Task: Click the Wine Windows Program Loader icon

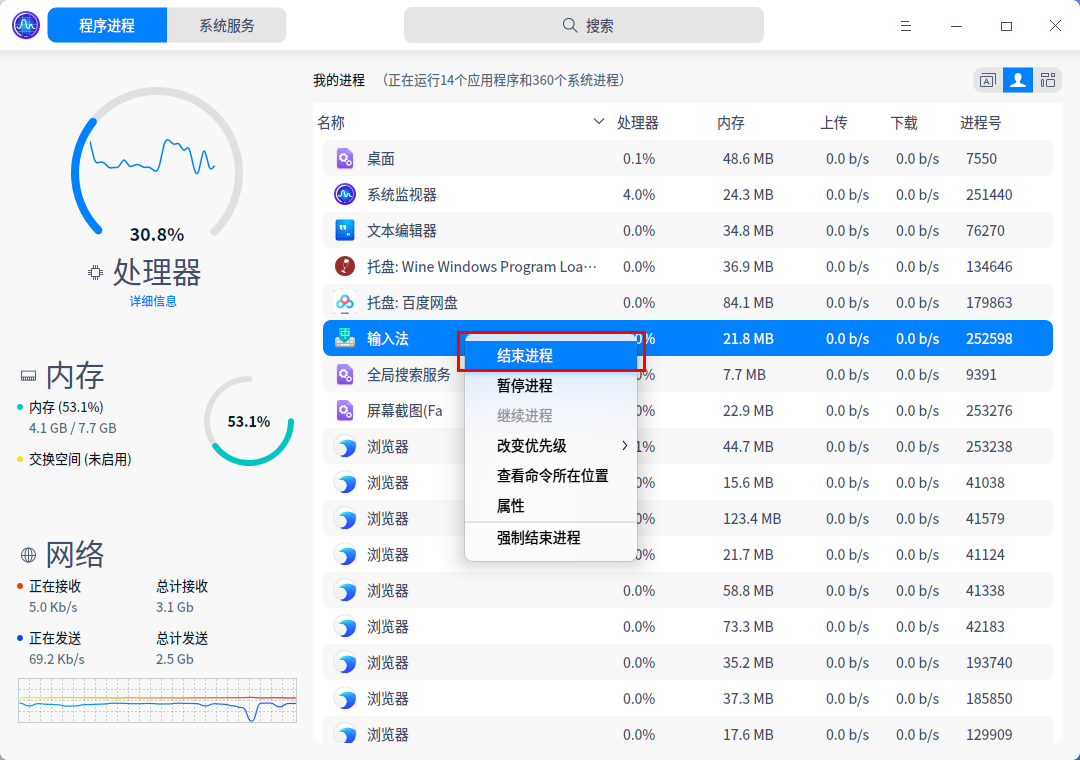Action: [x=345, y=266]
